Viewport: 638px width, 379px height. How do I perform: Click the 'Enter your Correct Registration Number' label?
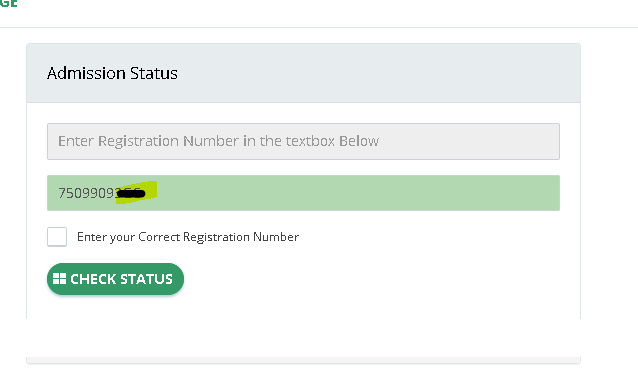[x=188, y=237]
